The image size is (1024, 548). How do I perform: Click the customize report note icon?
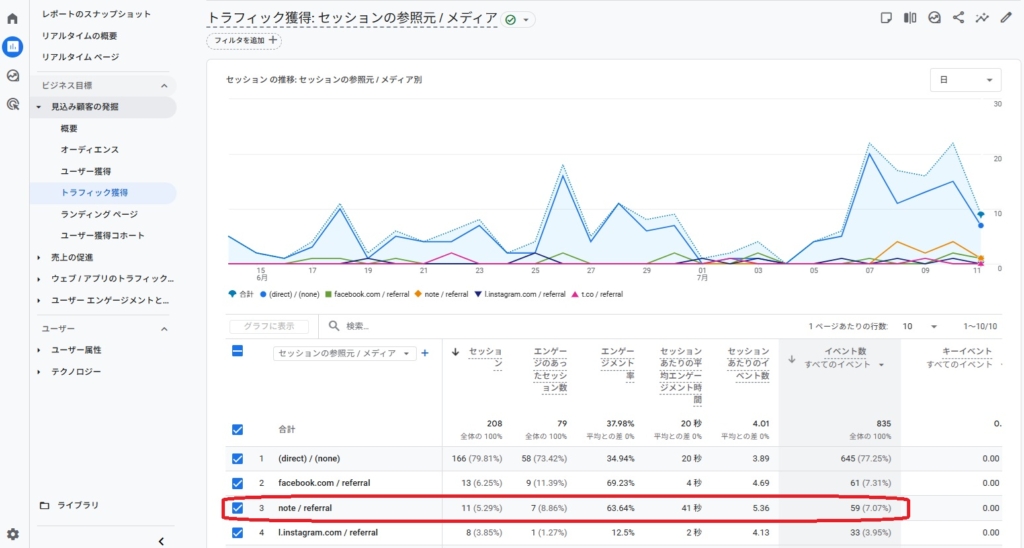886,18
